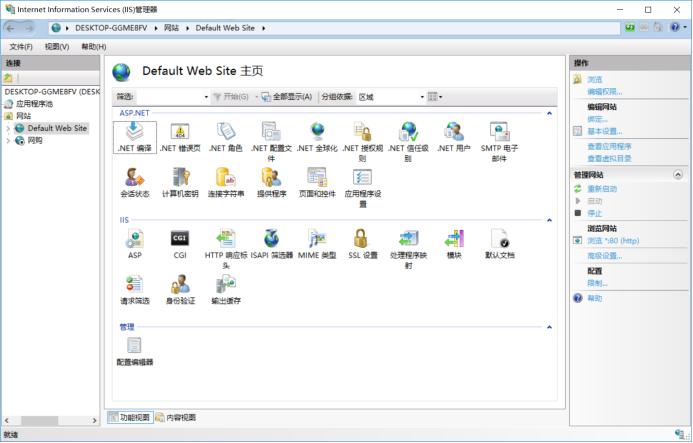Open the .NET 全球化 globe icon

pyautogui.click(x=317, y=131)
